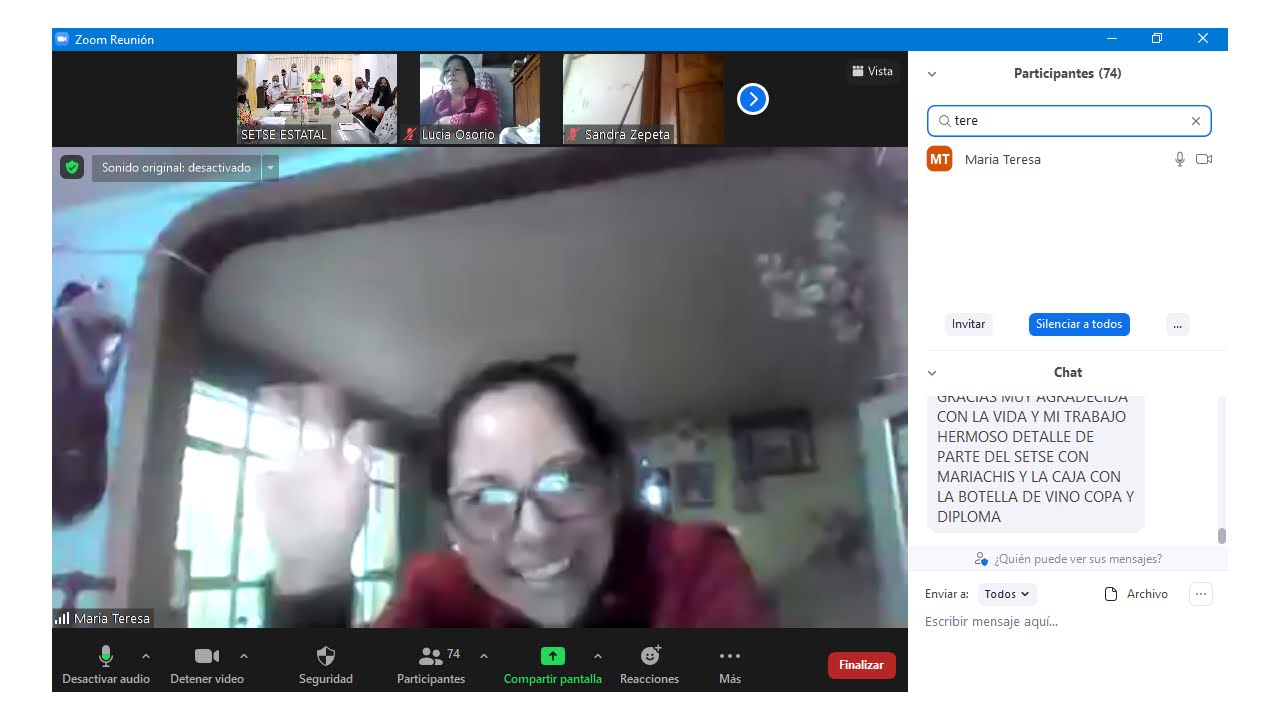
Task: Mute microphone with Desactivar audio
Action: pyautogui.click(x=106, y=656)
